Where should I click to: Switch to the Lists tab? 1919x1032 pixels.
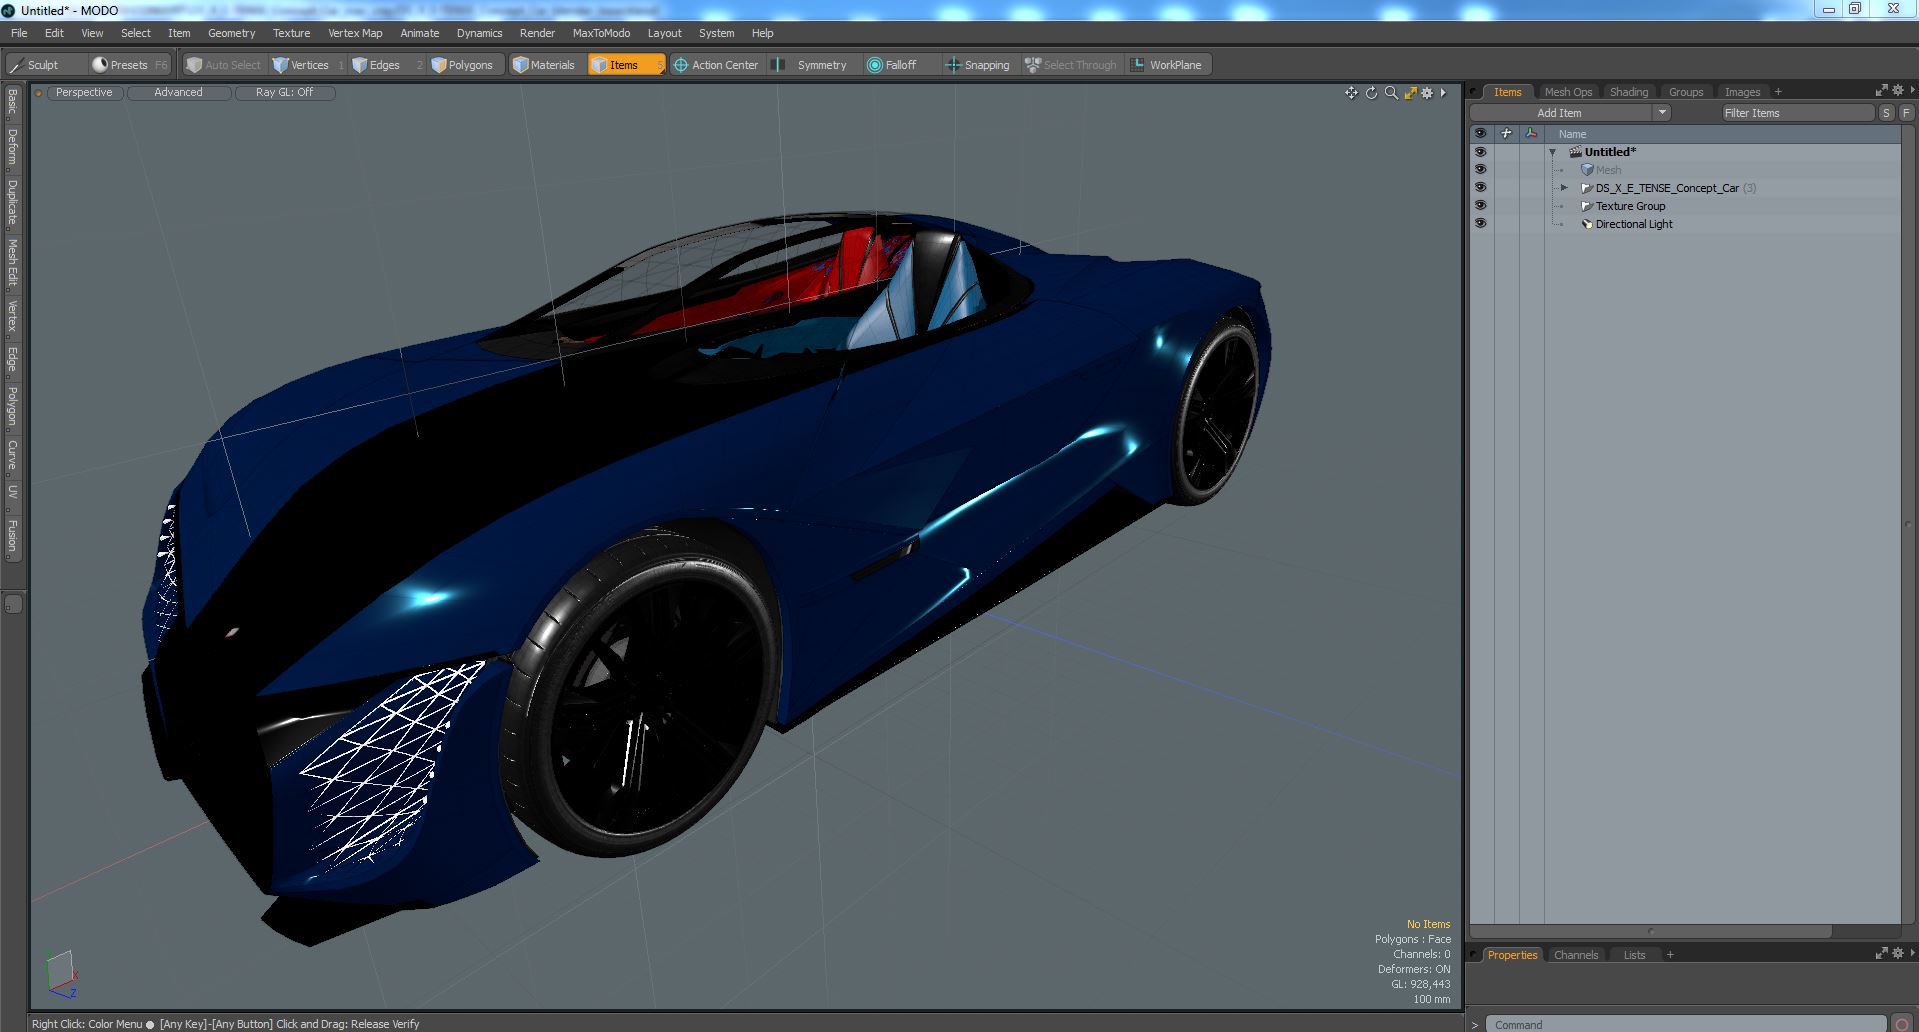tap(1634, 955)
